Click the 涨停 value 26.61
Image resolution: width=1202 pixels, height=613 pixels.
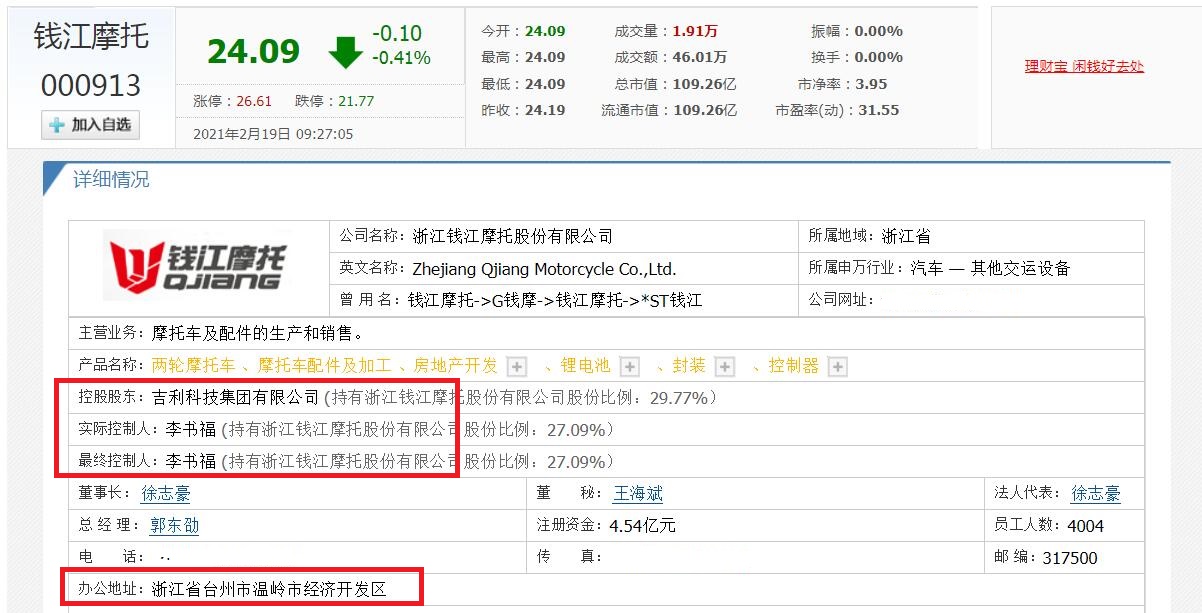coord(254,101)
